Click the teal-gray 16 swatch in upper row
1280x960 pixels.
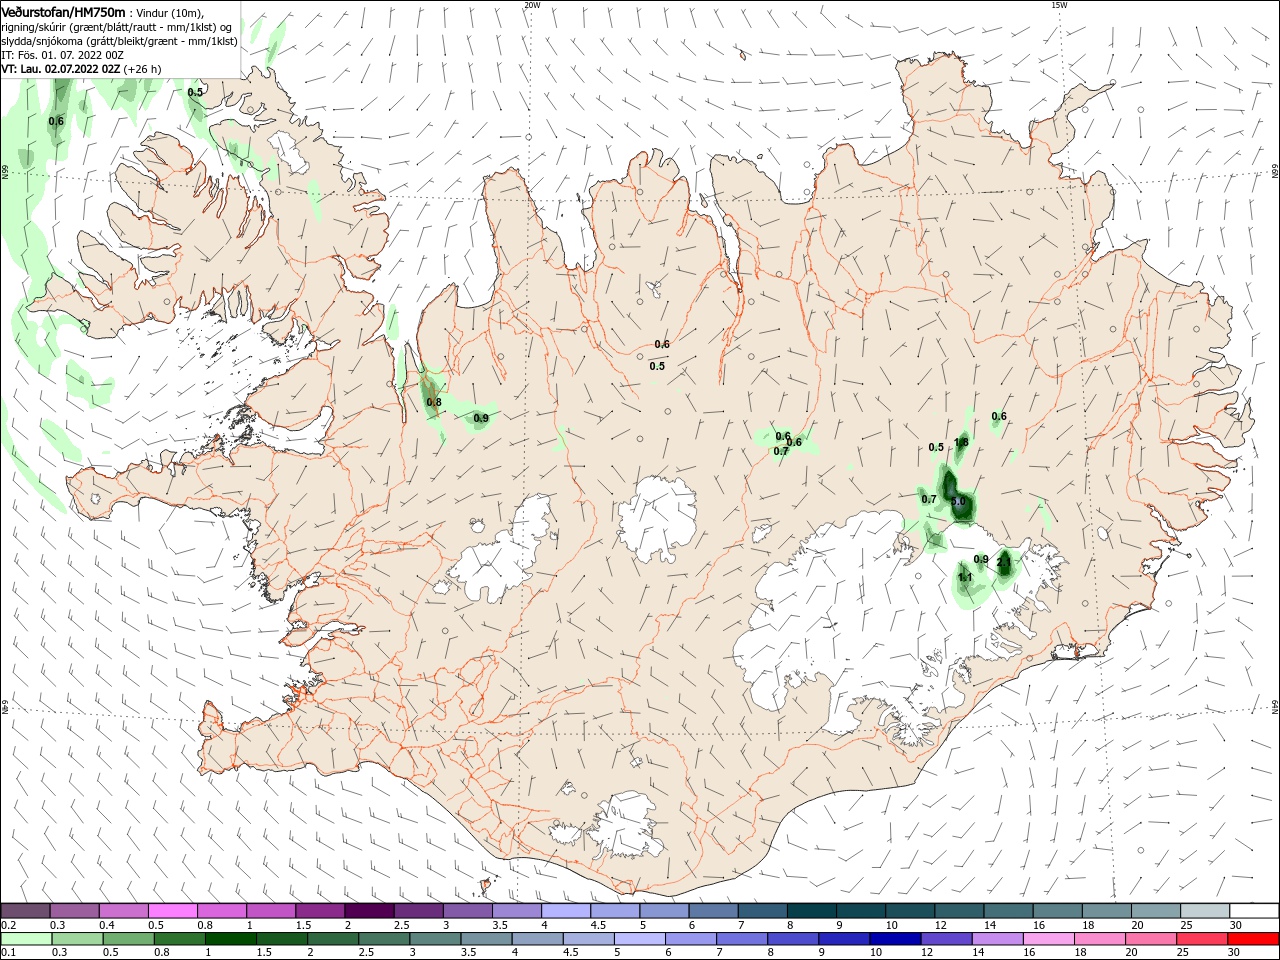click(x=1058, y=911)
